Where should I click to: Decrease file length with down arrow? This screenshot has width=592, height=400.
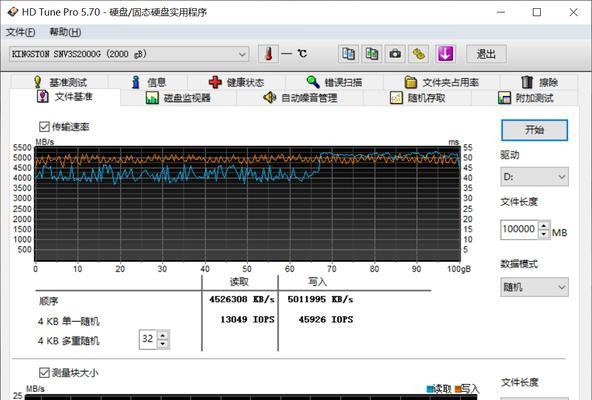click(544, 234)
